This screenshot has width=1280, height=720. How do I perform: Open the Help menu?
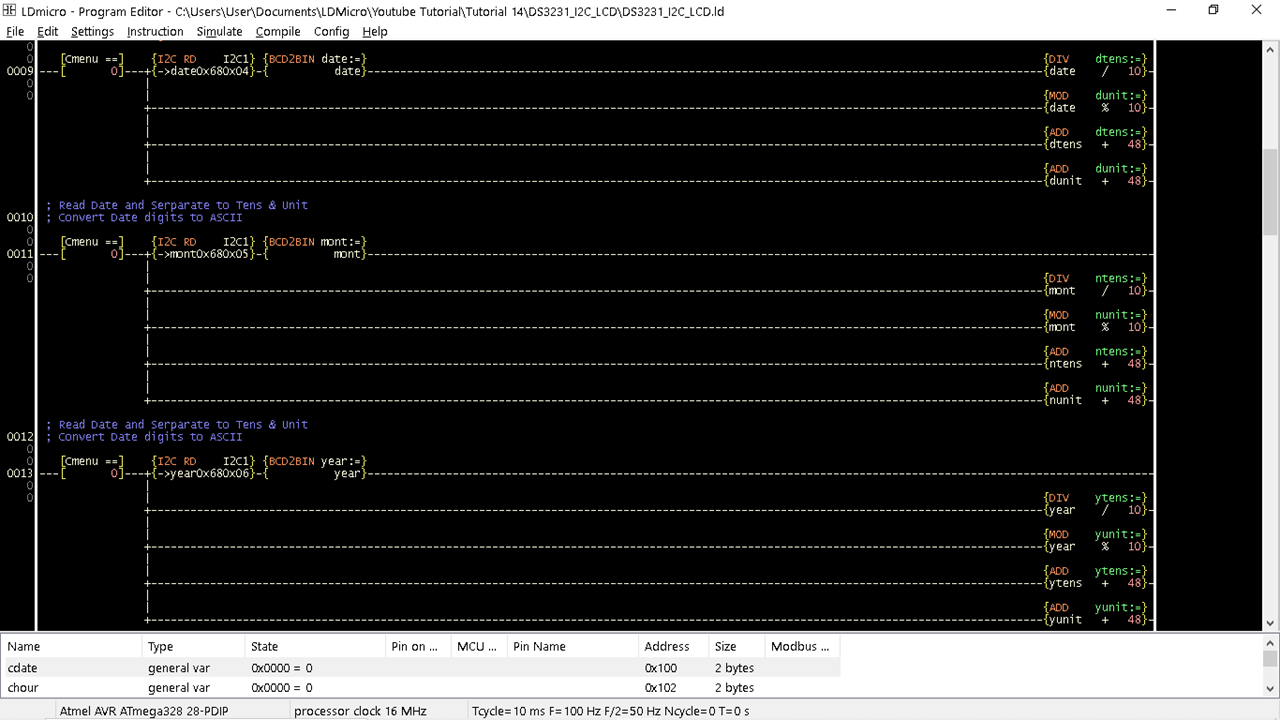[x=375, y=31]
